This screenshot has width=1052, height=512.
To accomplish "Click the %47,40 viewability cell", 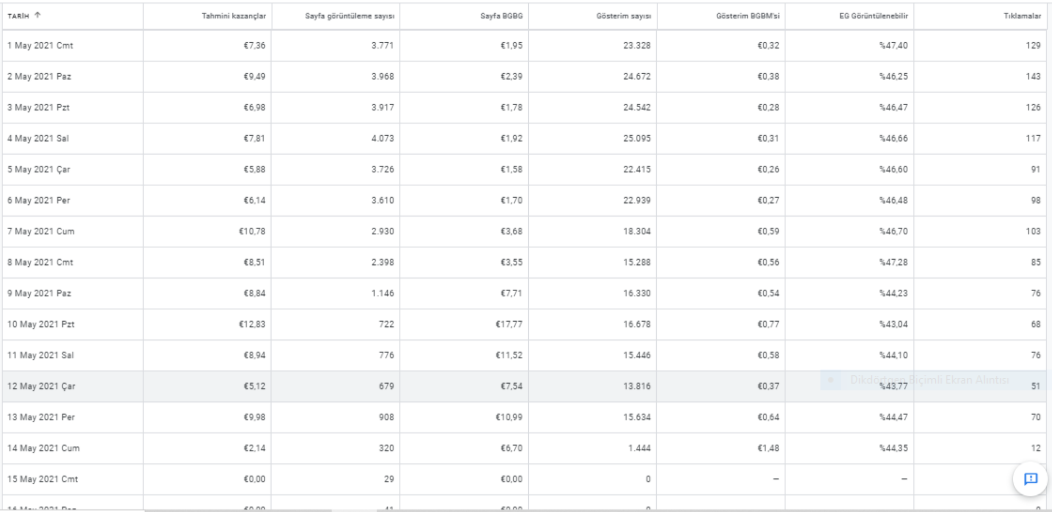I will (x=894, y=46).
